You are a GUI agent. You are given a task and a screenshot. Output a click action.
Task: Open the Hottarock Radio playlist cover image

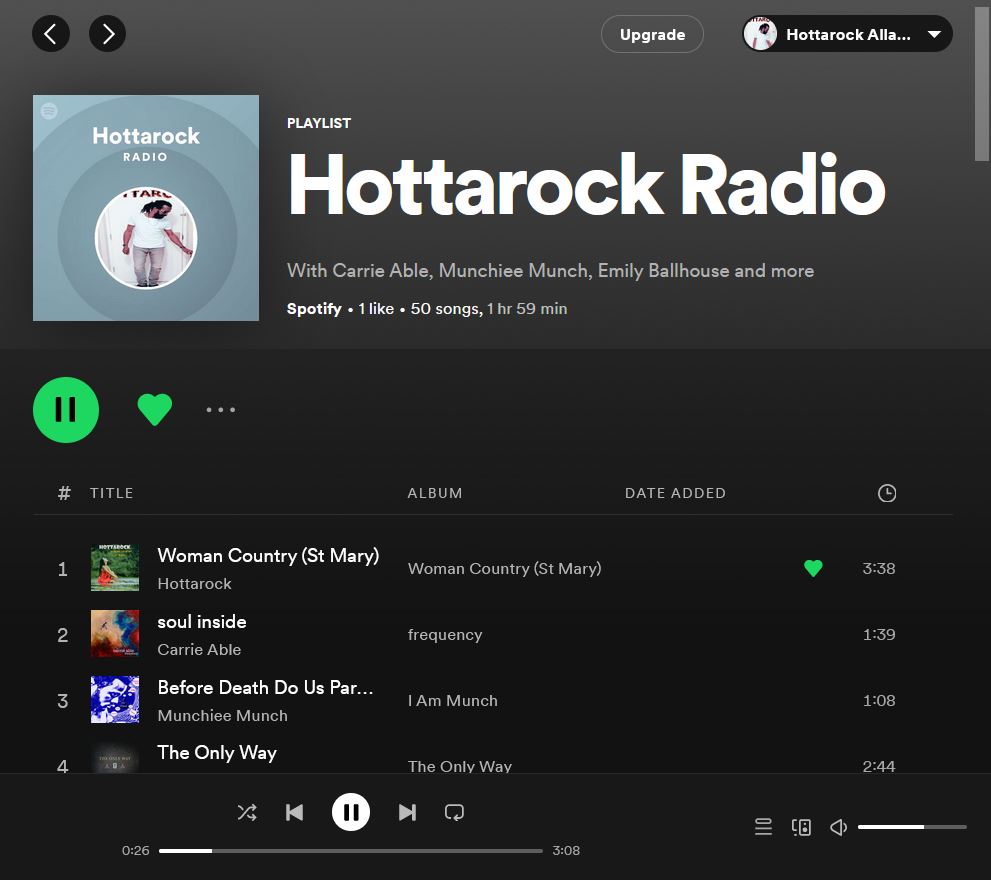click(146, 208)
